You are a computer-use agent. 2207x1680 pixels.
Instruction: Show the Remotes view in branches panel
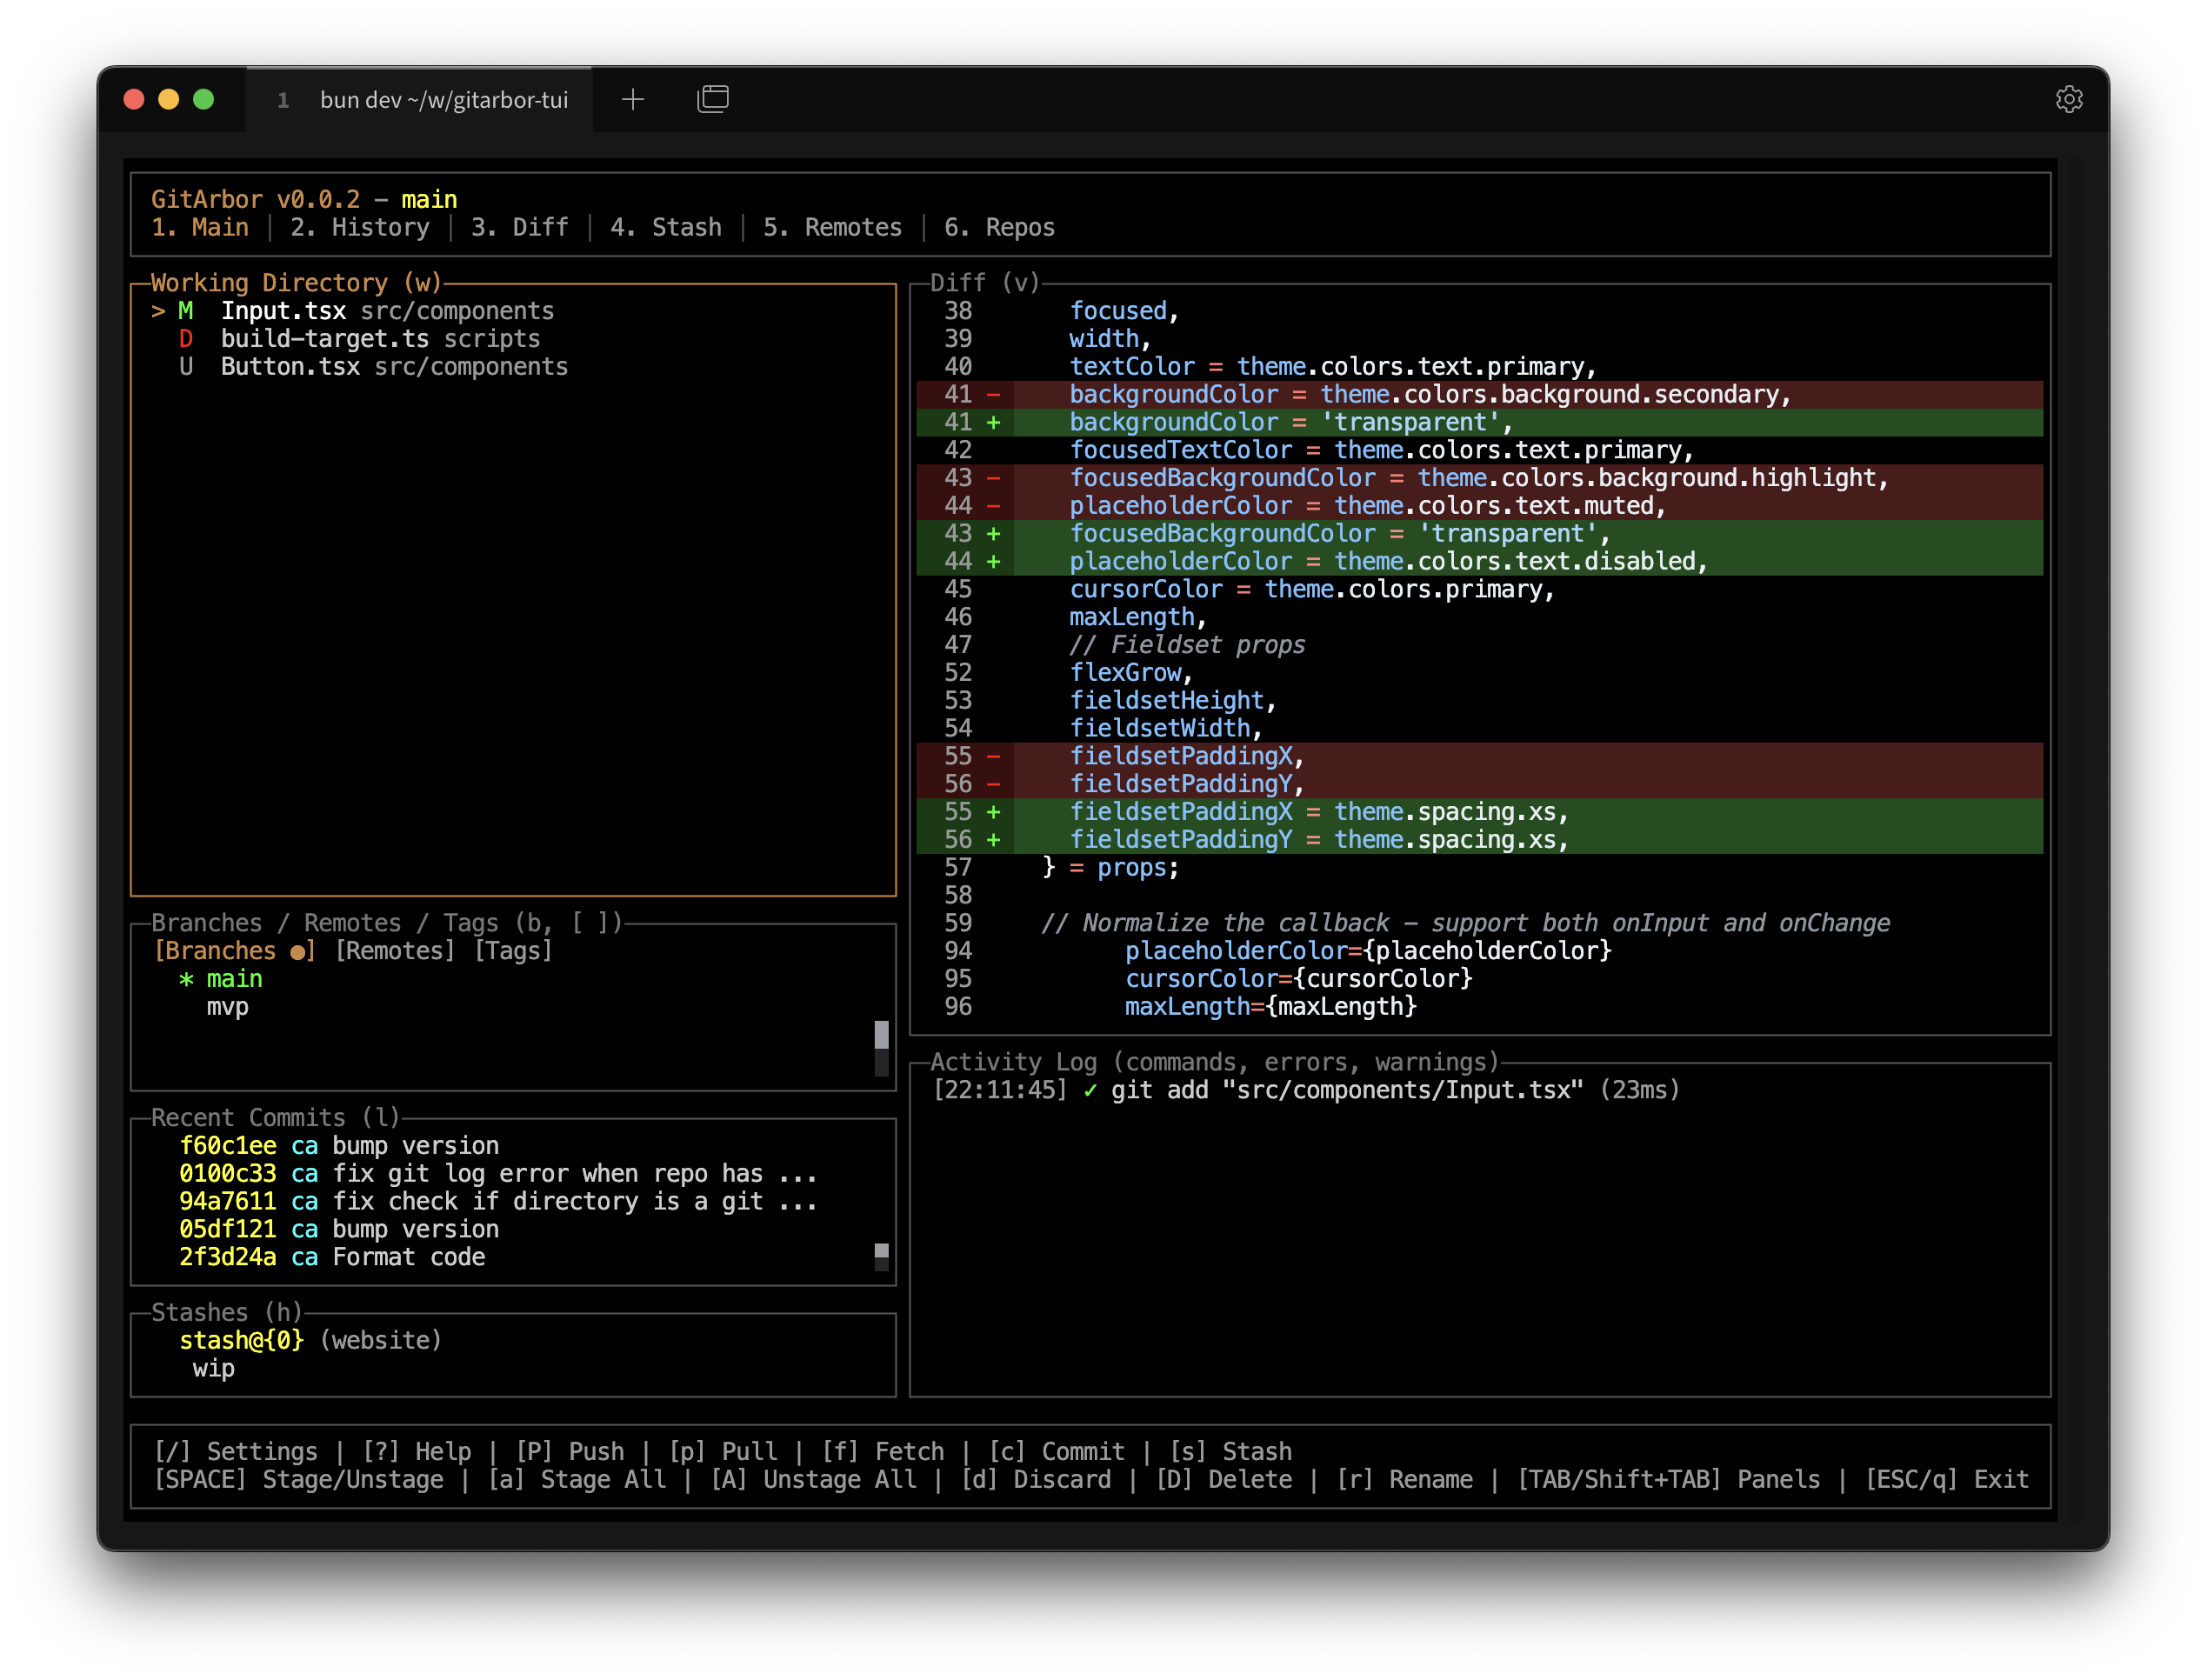pos(394,950)
